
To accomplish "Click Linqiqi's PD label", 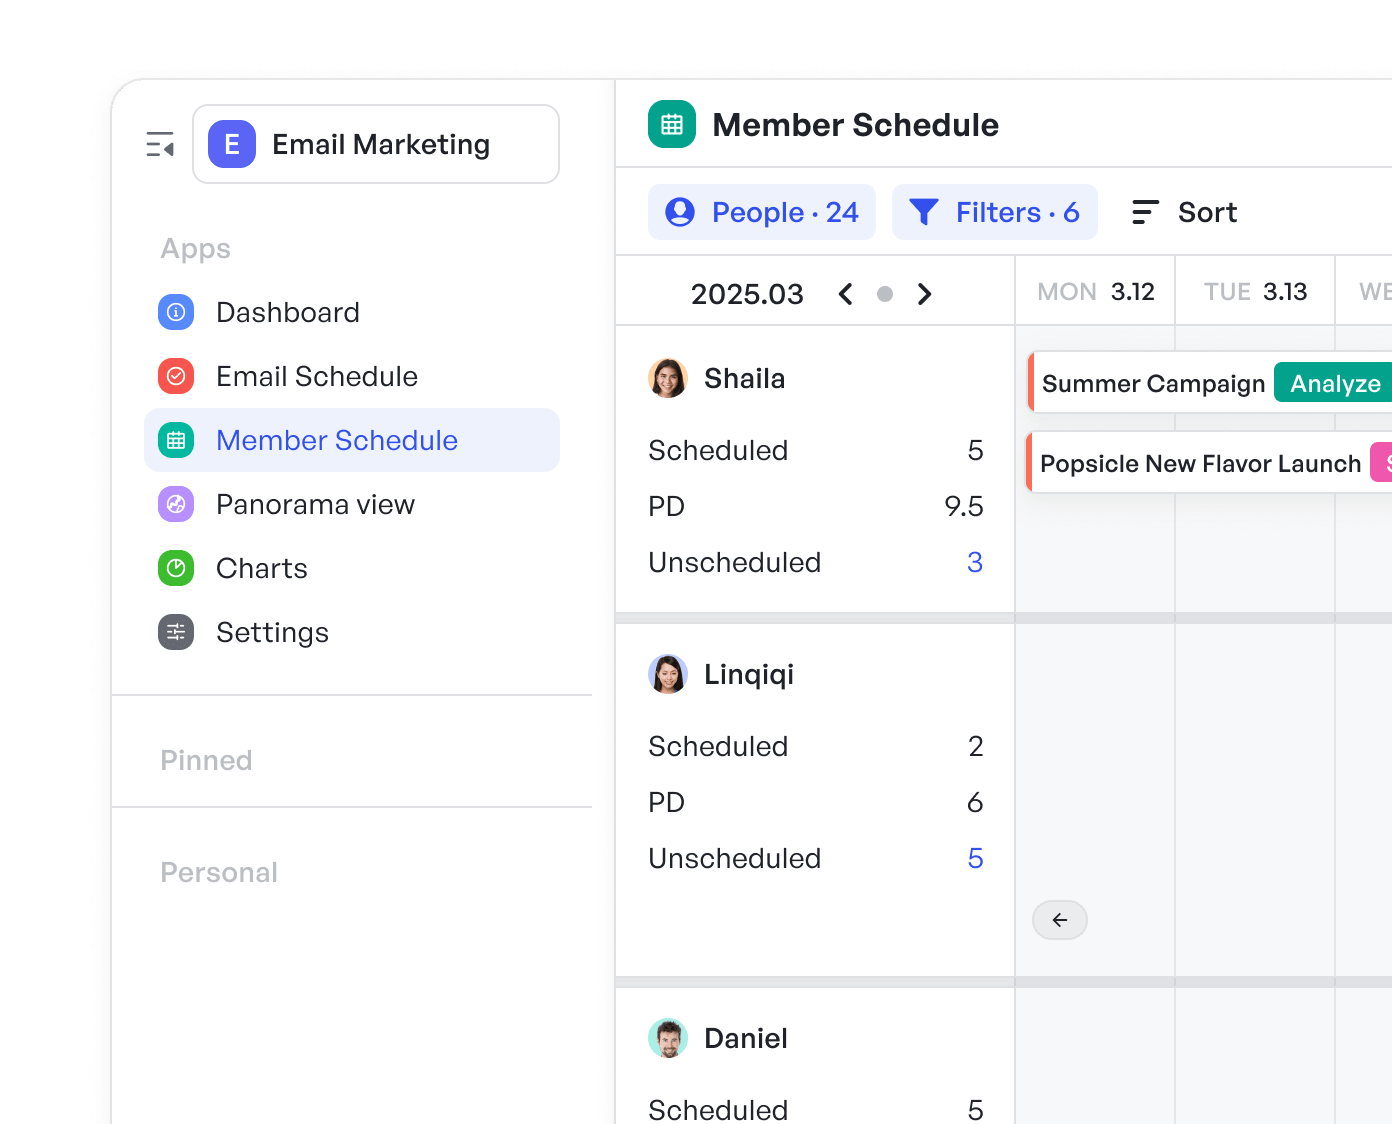I will 666,802.
